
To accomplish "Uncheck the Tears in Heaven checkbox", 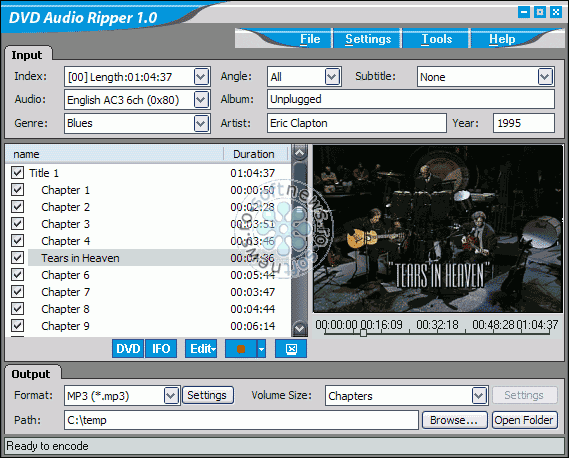I will (17, 258).
